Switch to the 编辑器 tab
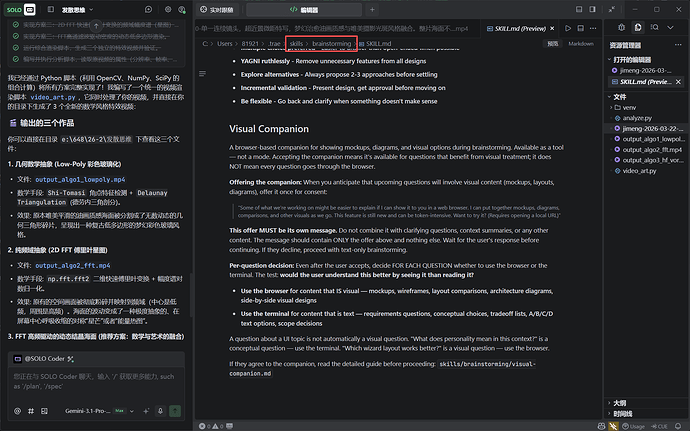The height and width of the screenshot is (431, 690). coord(304,9)
